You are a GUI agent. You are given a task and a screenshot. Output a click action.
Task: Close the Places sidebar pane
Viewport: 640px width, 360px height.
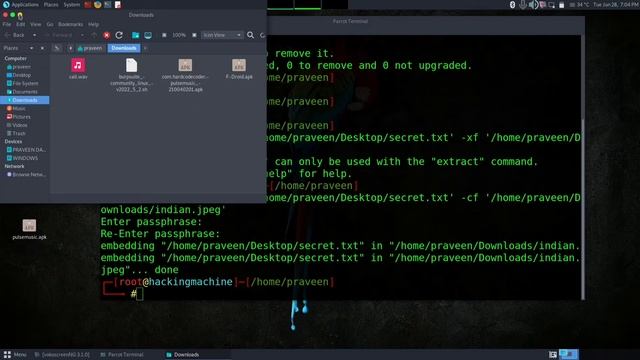42,48
